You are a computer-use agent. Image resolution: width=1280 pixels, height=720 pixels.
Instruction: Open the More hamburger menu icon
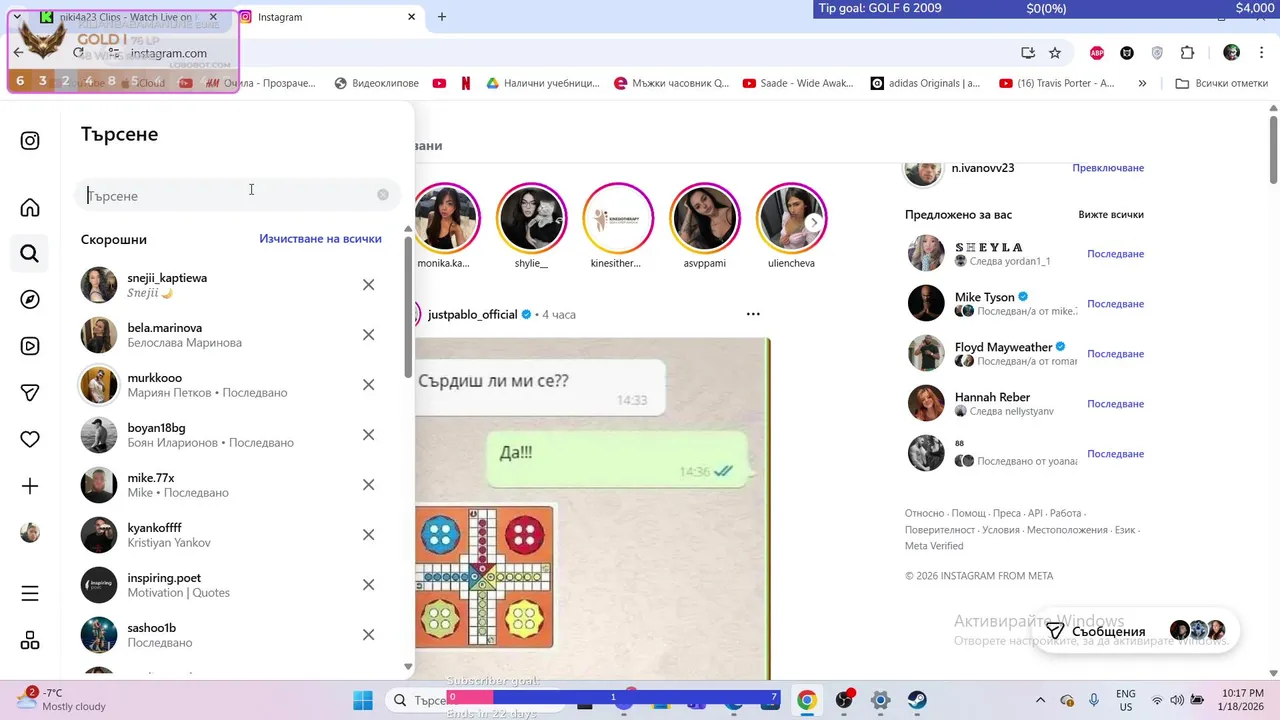pos(30,593)
